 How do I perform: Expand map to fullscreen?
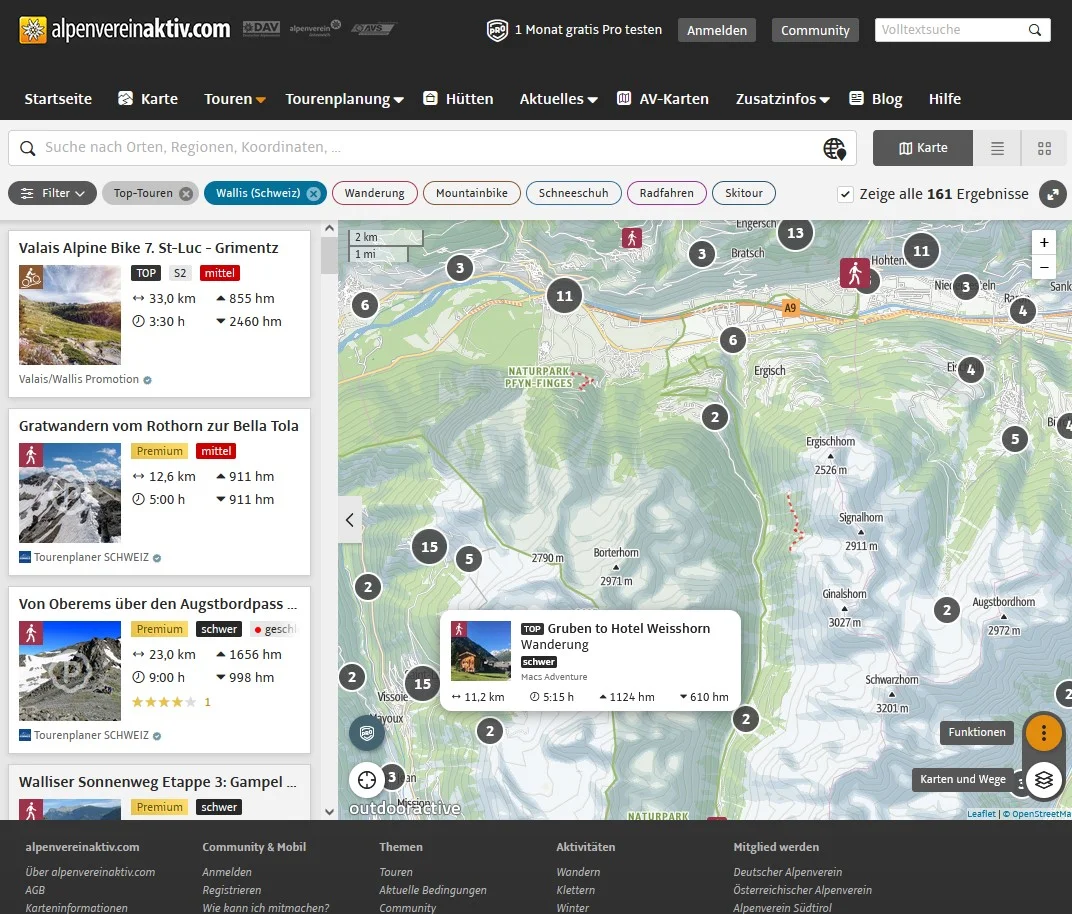1052,194
